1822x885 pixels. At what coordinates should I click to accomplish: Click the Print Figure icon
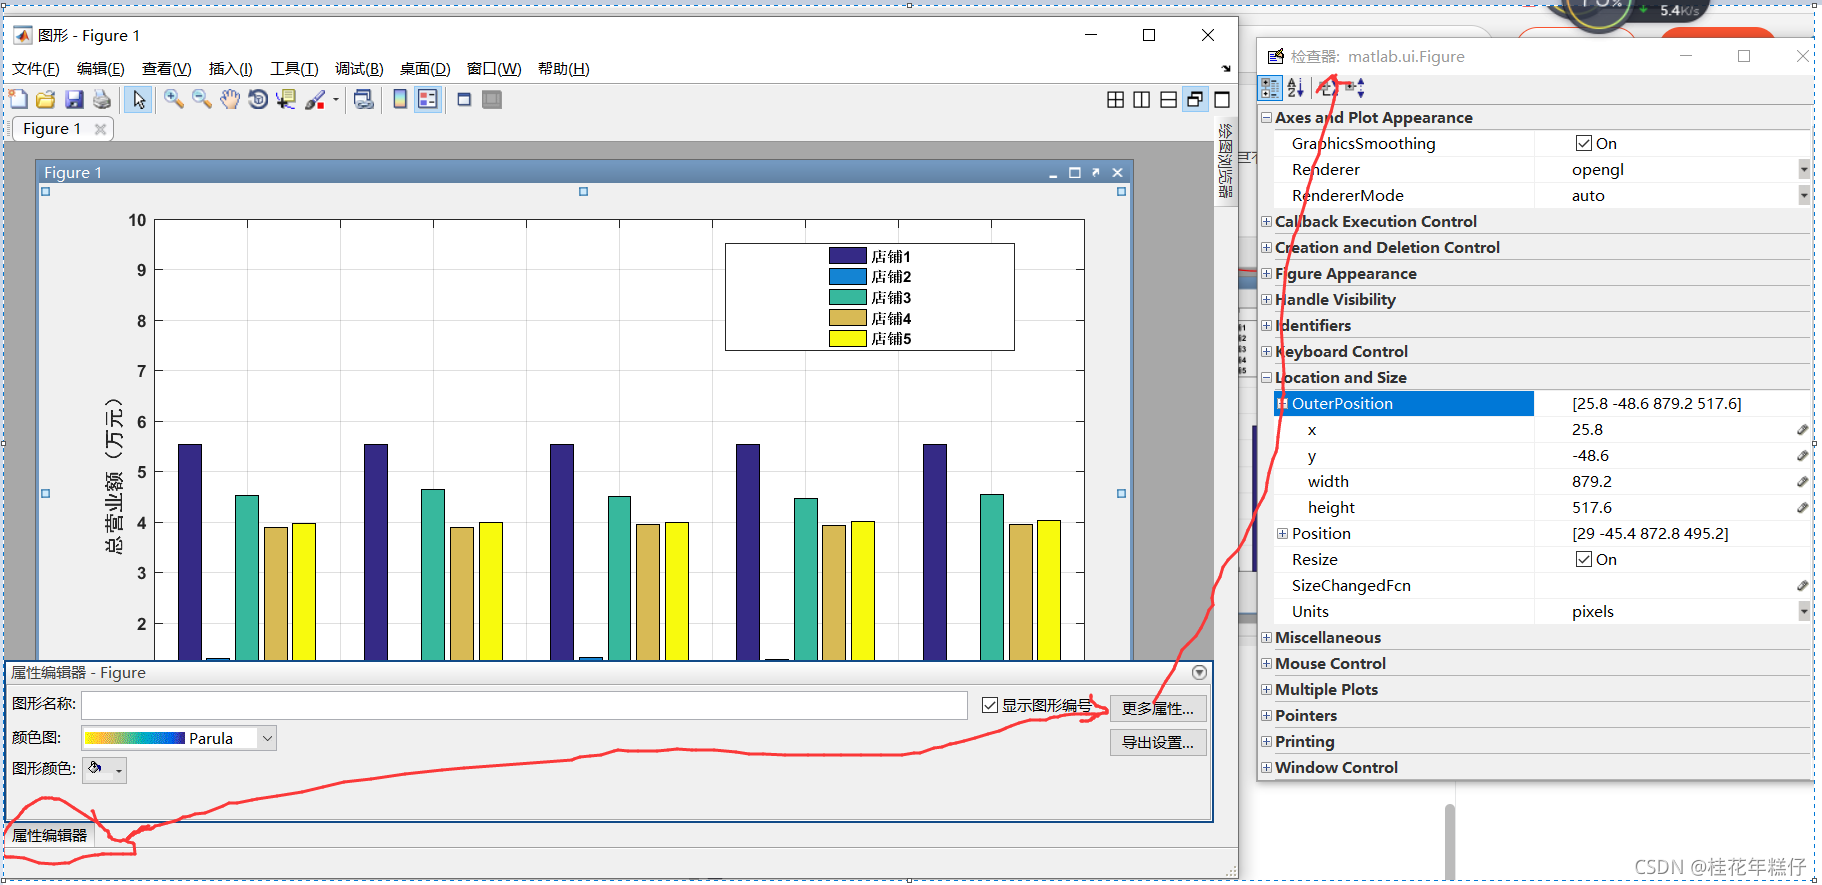tap(102, 99)
